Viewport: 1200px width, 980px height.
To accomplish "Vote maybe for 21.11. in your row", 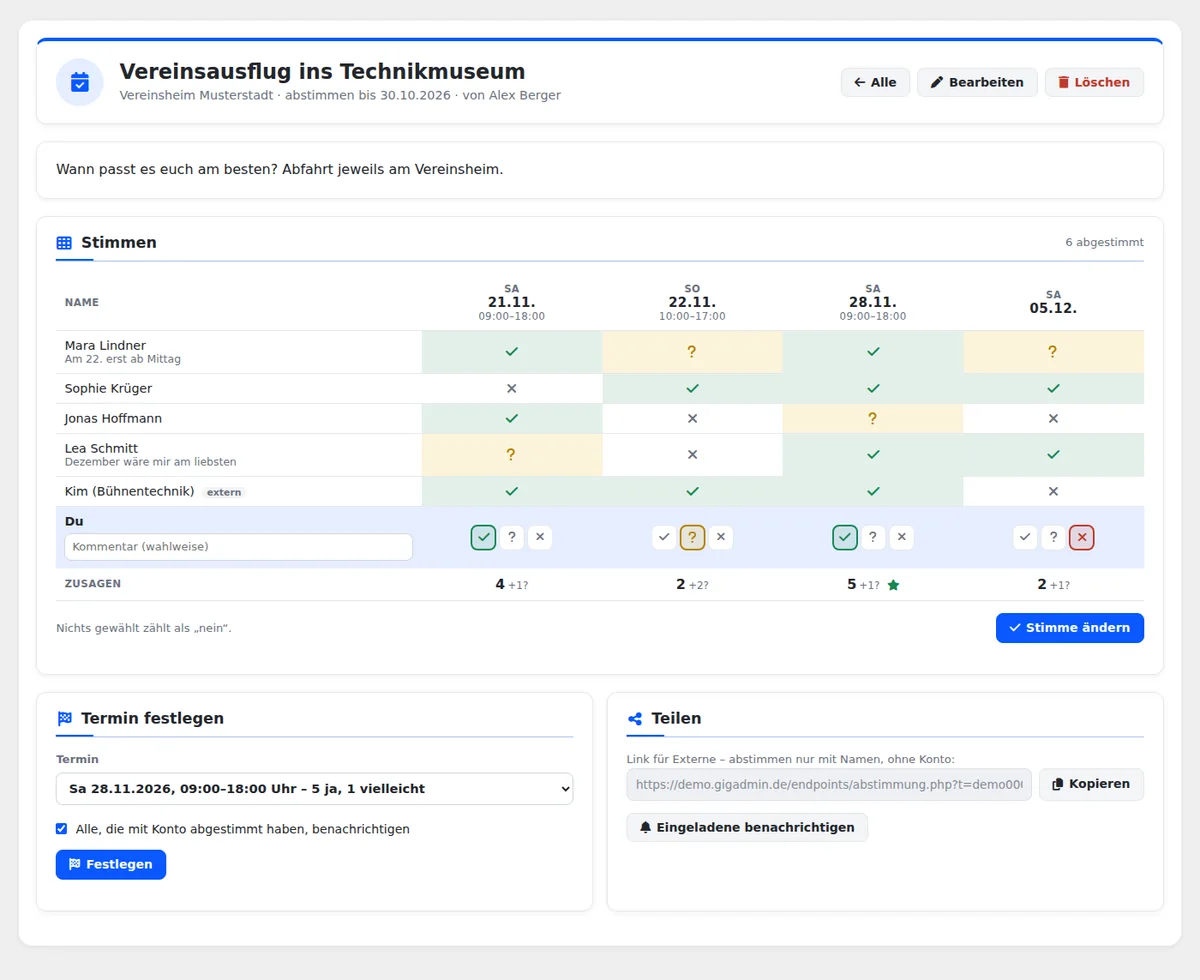I will tap(512, 537).
